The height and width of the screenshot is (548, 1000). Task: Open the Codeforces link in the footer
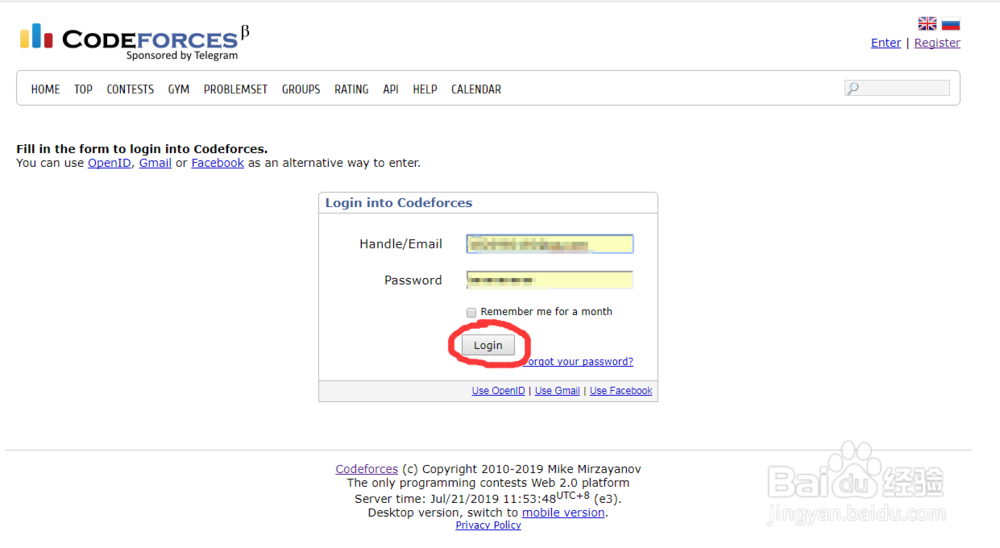click(x=367, y=469)
